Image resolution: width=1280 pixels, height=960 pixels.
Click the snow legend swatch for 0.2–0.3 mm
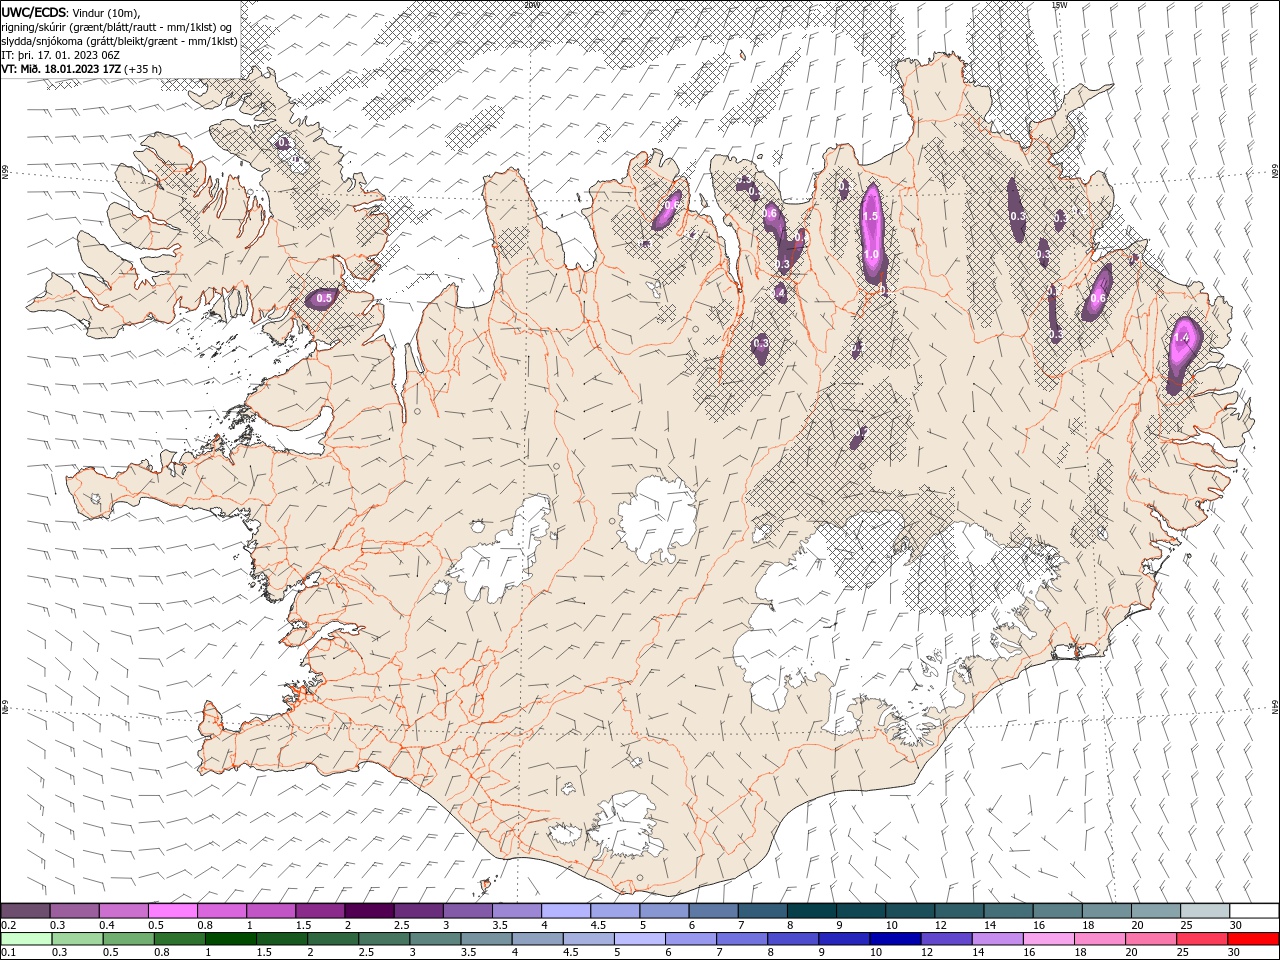click(25, 911)
